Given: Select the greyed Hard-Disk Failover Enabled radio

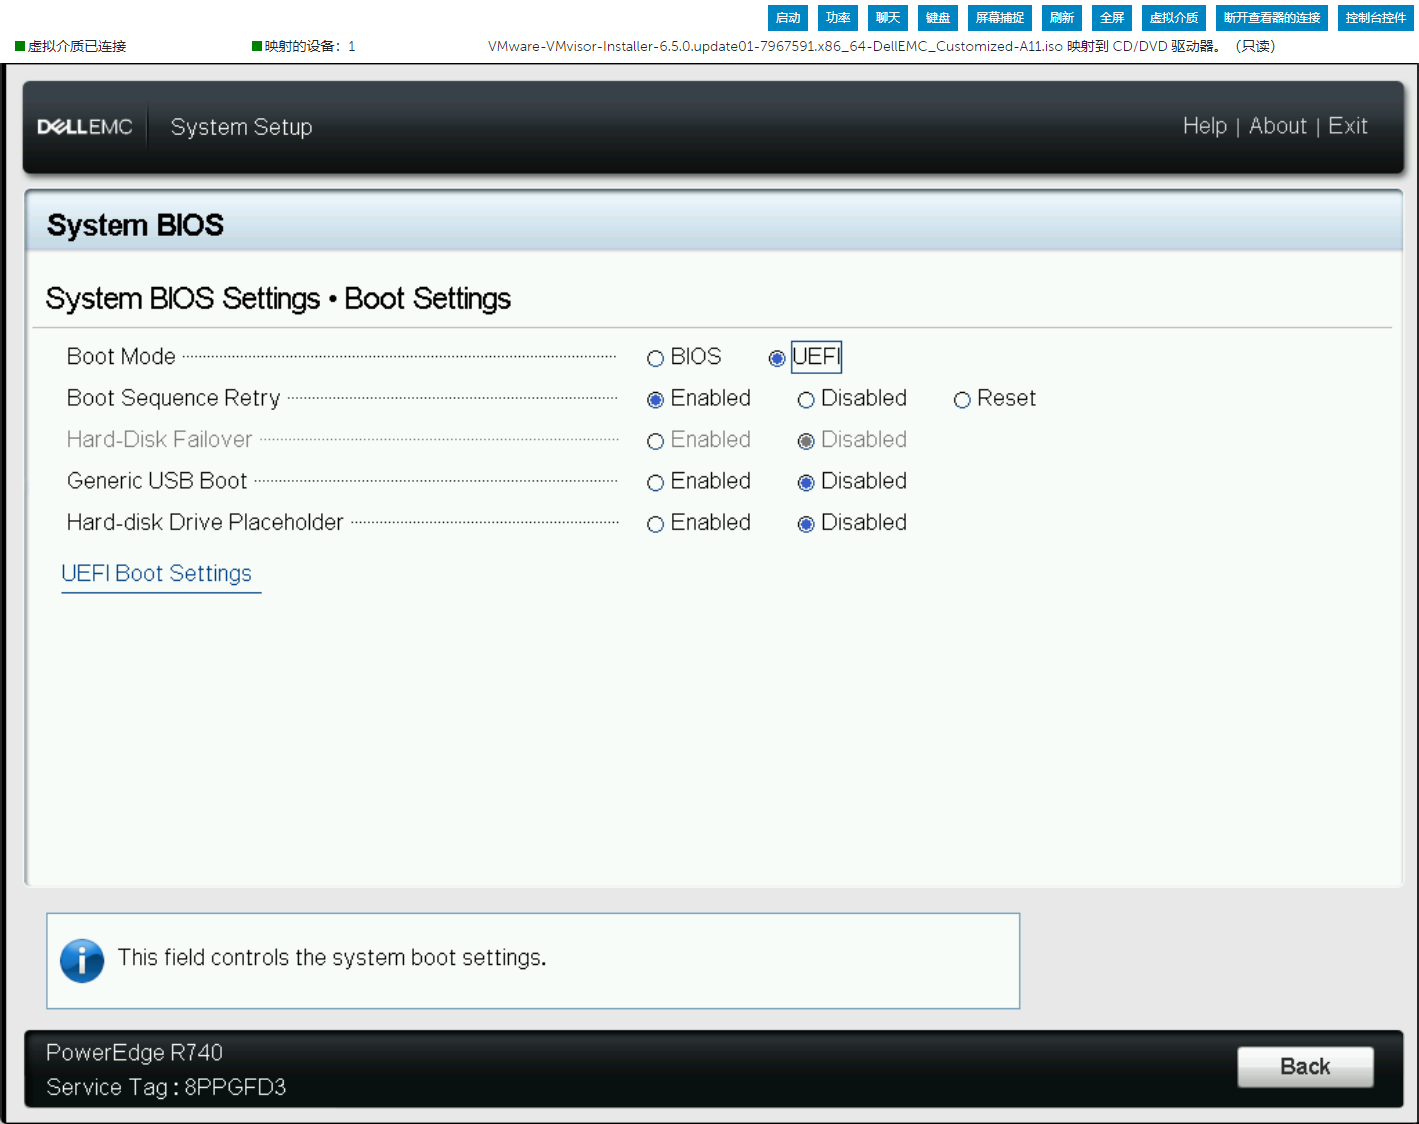Looking at the screenshot, I should [x=655, y=441].
